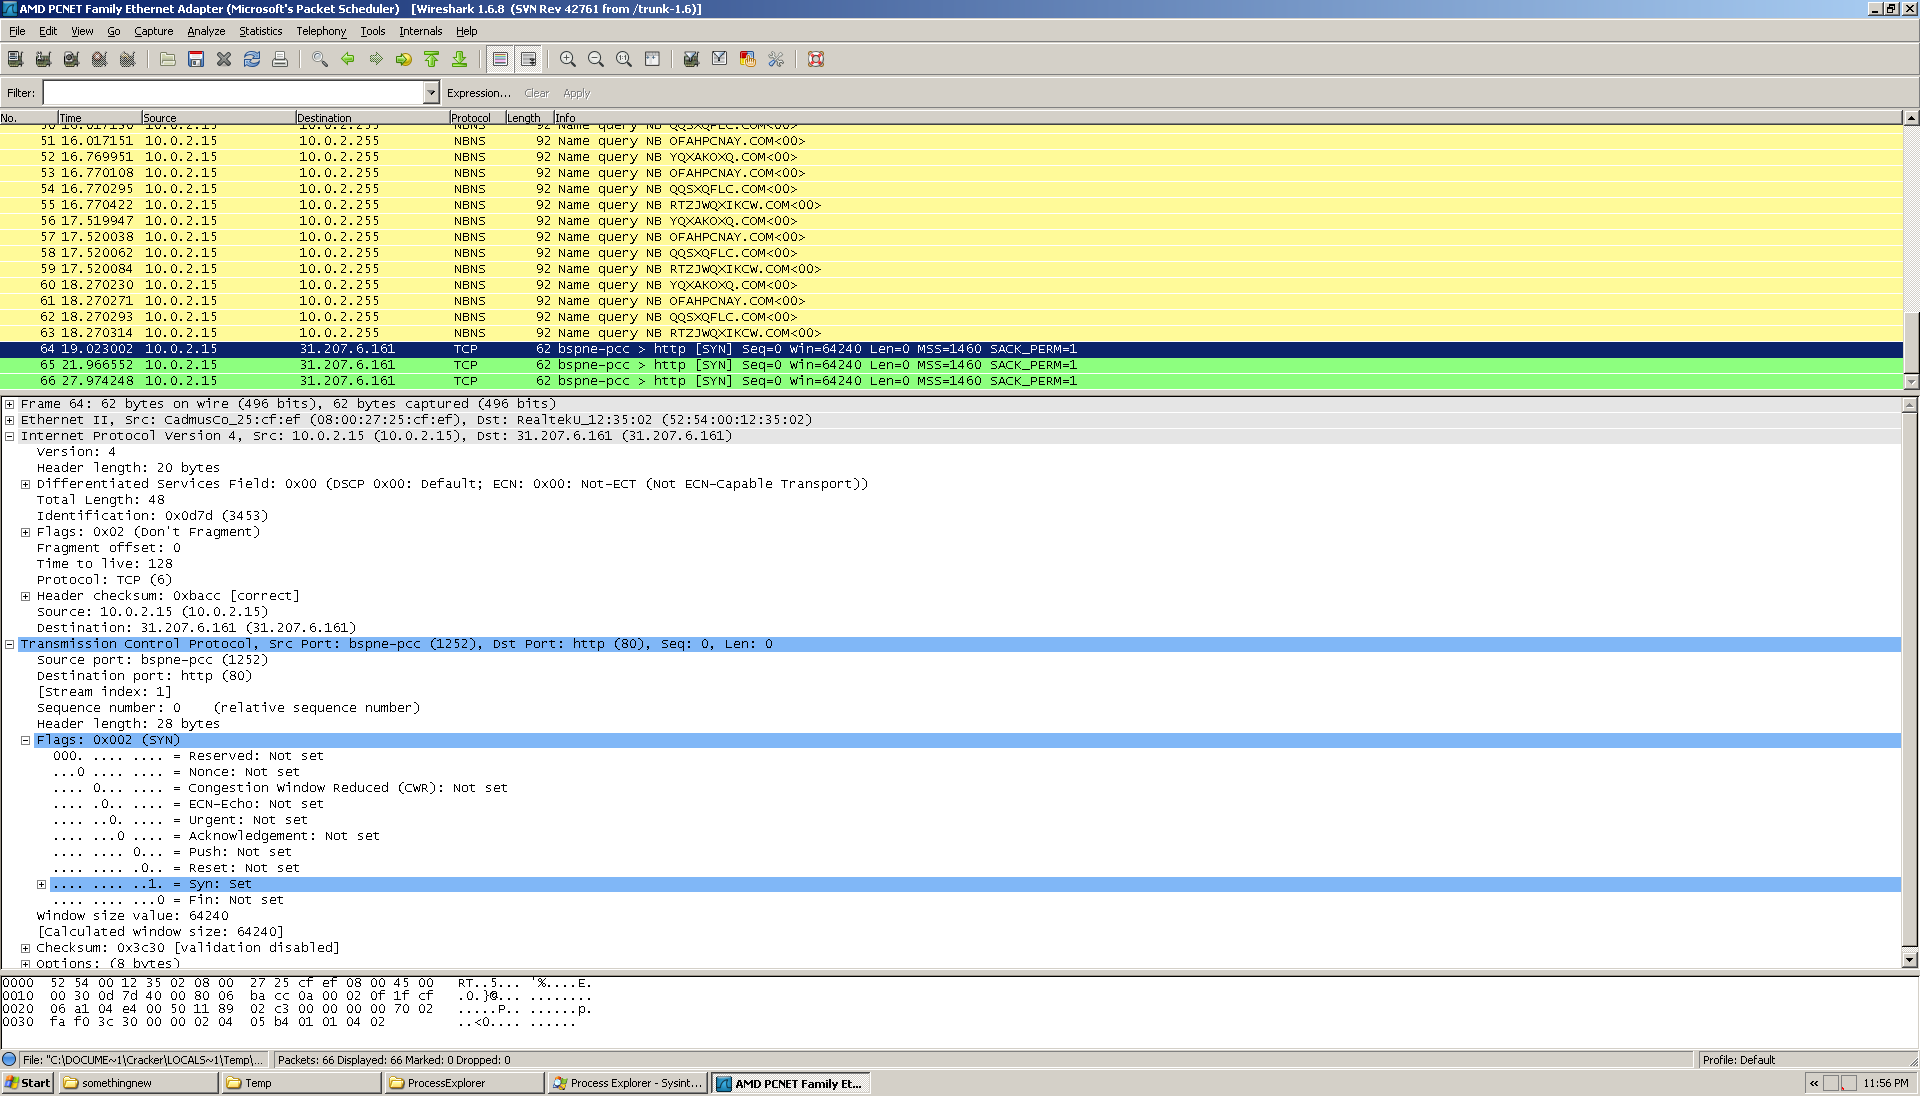The image size is (1920, 1096).
Task: Expand Checksum 0x3c30 node
Action: pyautogui.click(x=26, y=948)
